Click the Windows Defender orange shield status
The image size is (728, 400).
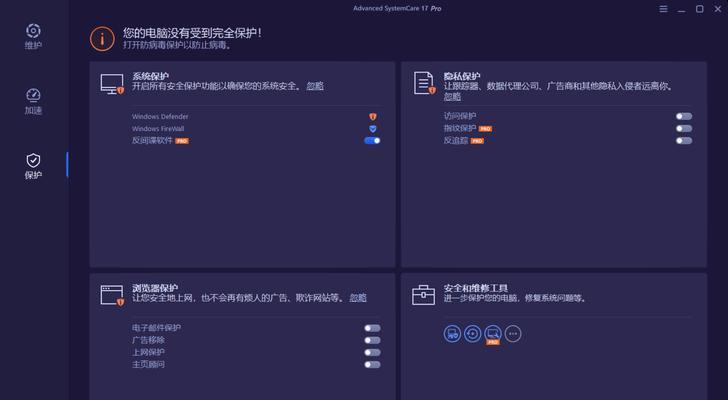point(372,116)
